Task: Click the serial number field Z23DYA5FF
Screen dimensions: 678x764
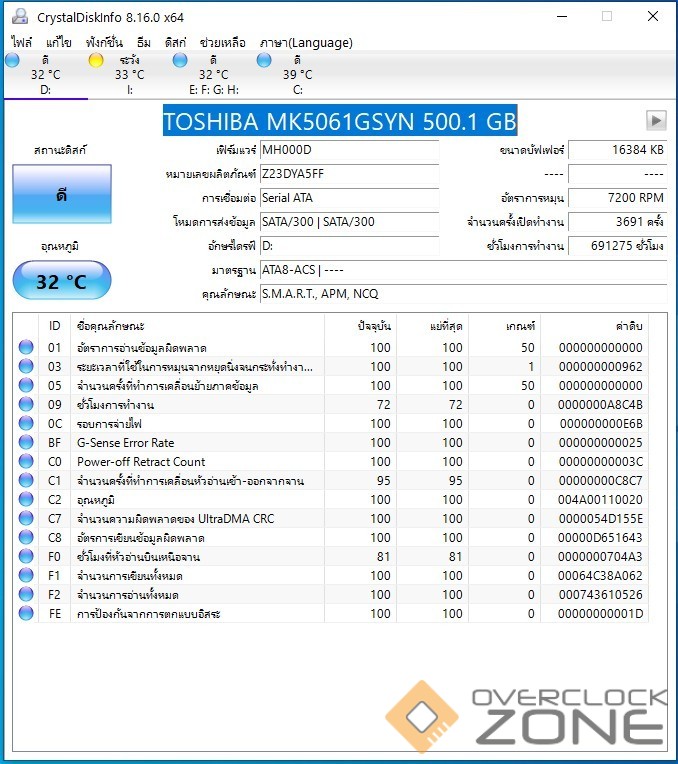Action: [x=349, y=174]
